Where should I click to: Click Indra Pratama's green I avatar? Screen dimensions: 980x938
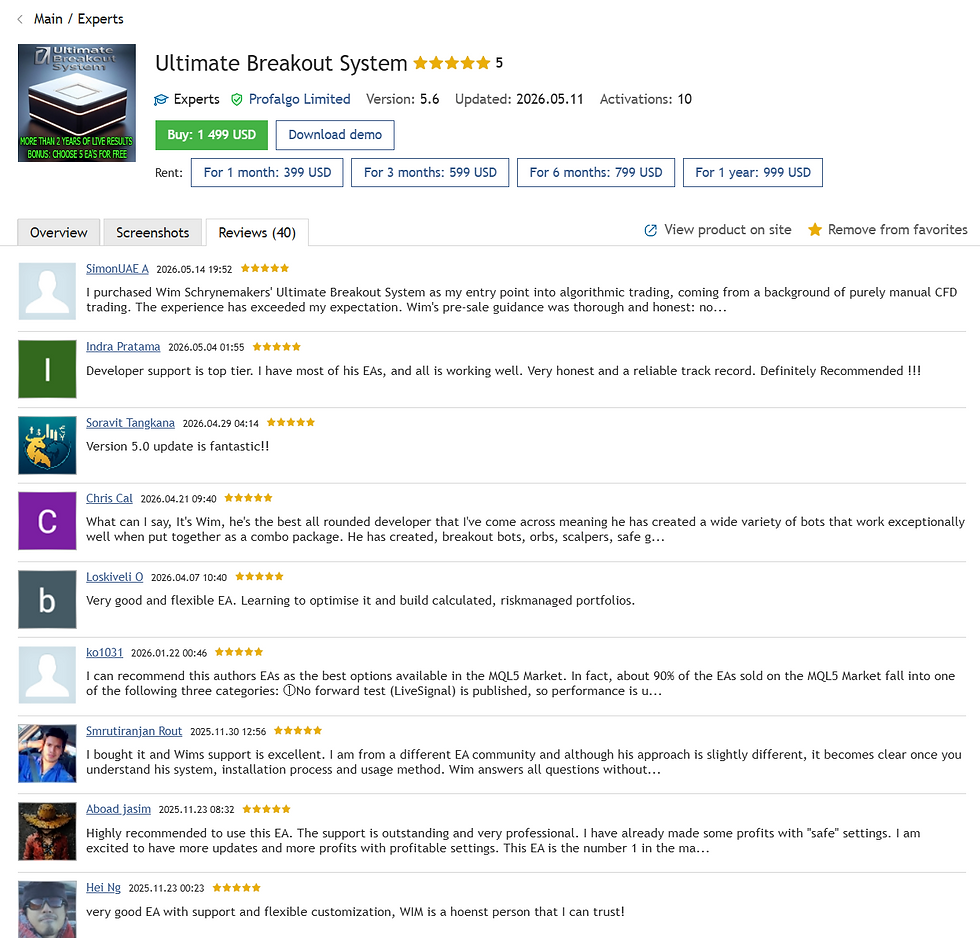point(48,369)
